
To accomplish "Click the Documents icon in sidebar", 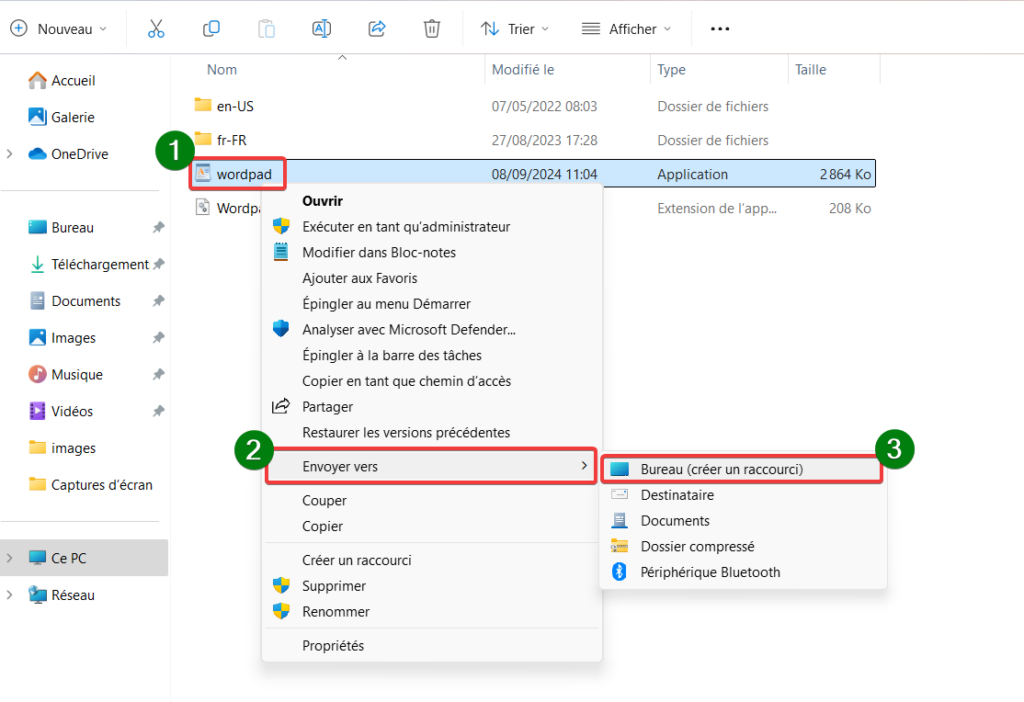I will coord(37,301).
